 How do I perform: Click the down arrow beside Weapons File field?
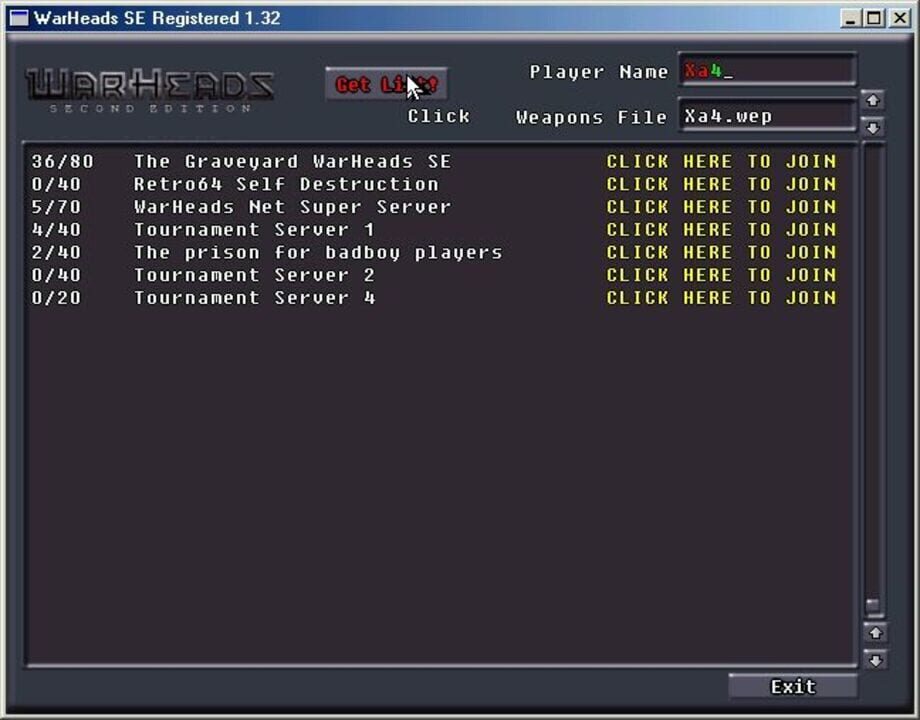click(873, 128)
